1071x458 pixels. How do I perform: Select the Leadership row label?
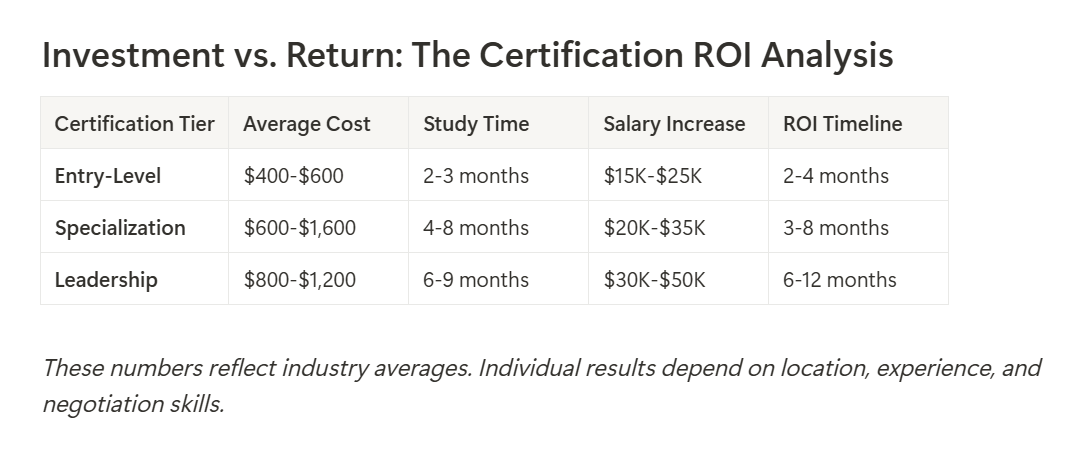(106, 280)
